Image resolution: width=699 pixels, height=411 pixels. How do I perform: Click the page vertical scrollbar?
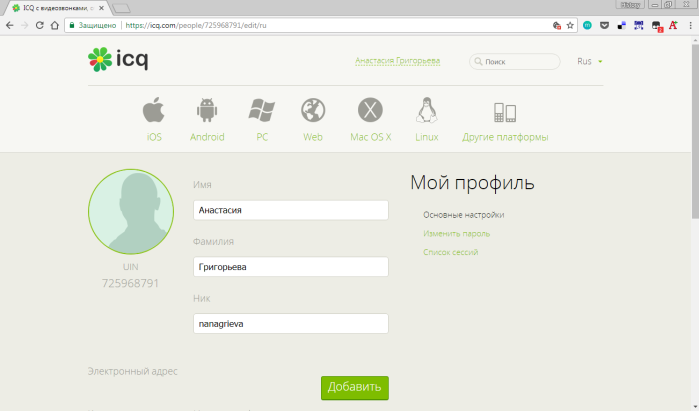[695, 132]
